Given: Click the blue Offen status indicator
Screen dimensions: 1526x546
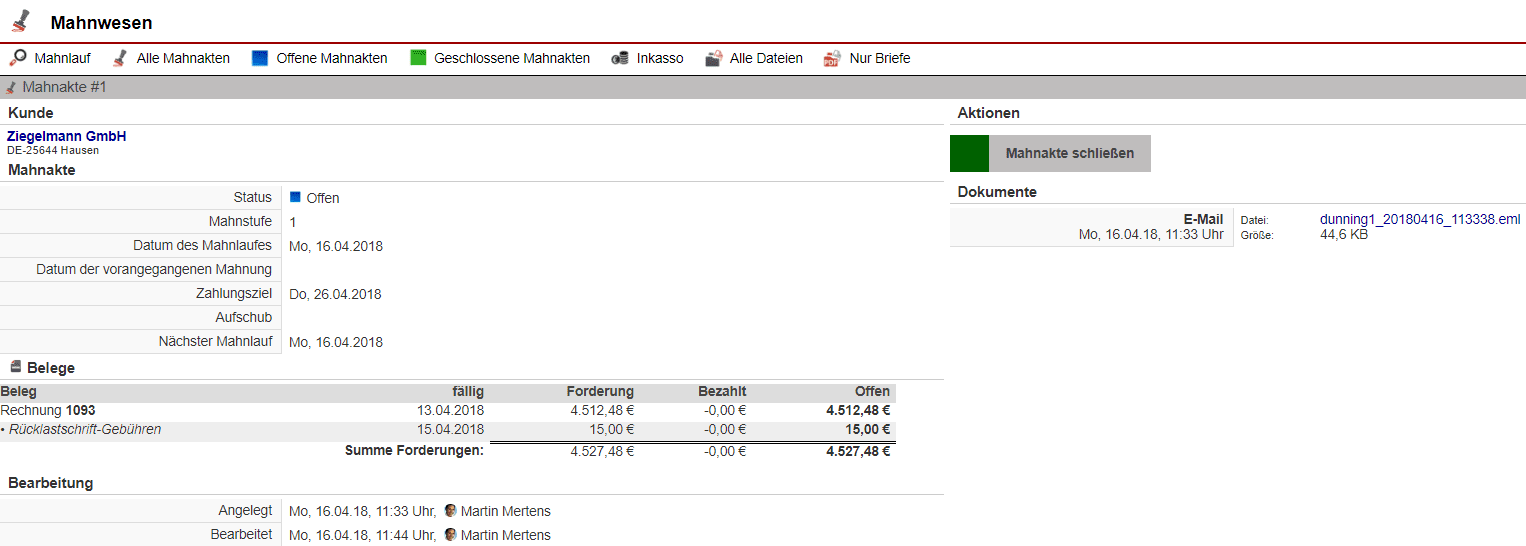Looking at the screenshot, I should (295, 197).
